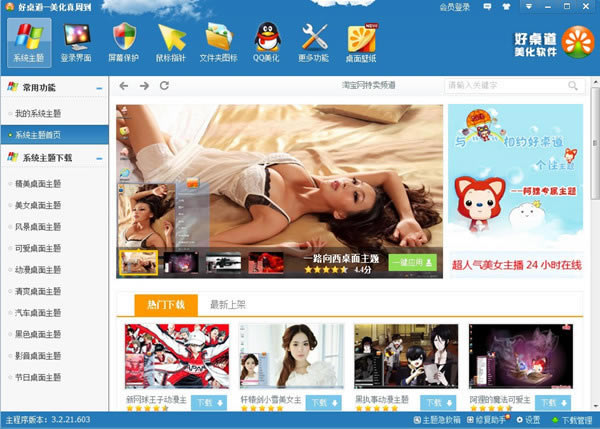The image size is (600, 429).
Task: Open the 登录界面 login screen section
Action: click(76, 43)
